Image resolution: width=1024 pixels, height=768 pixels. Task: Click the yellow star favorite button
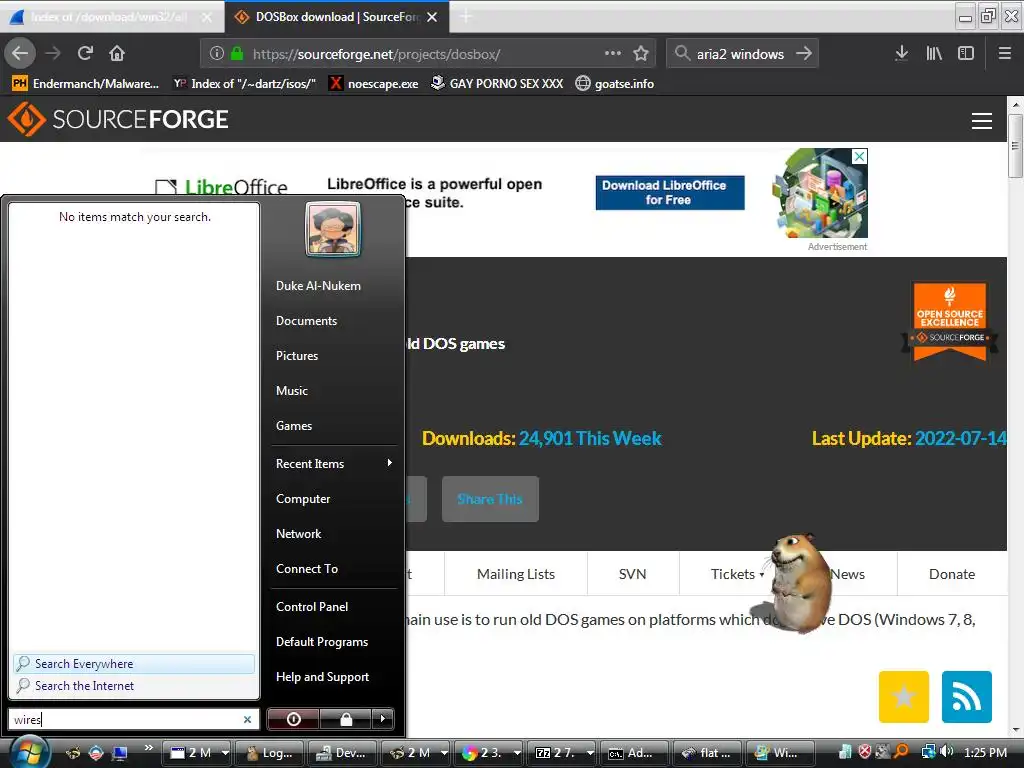904,697
